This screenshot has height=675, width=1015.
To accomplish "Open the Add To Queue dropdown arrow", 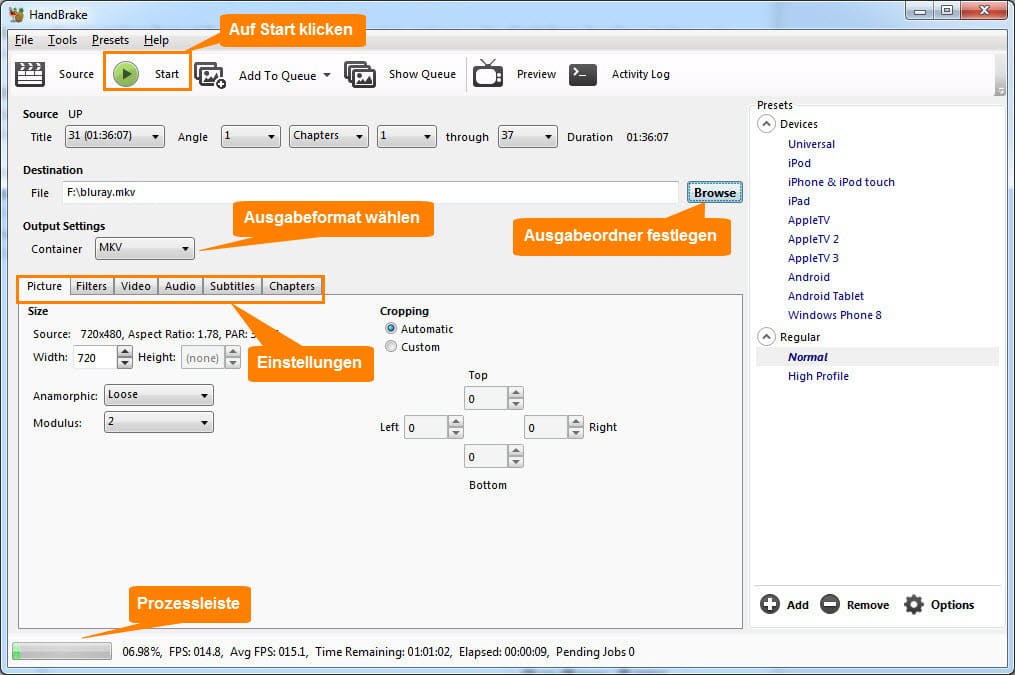I will coord(327,75).
